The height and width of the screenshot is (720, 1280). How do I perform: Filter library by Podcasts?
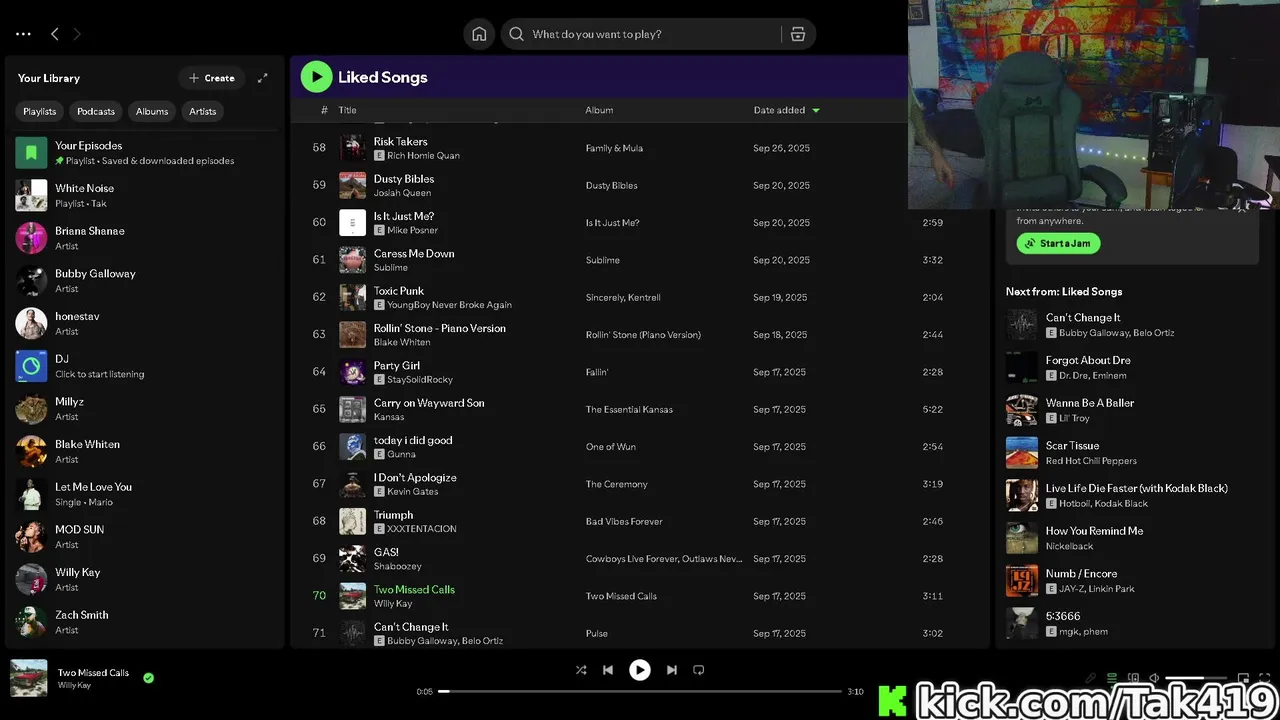click(x=96, y=111)
